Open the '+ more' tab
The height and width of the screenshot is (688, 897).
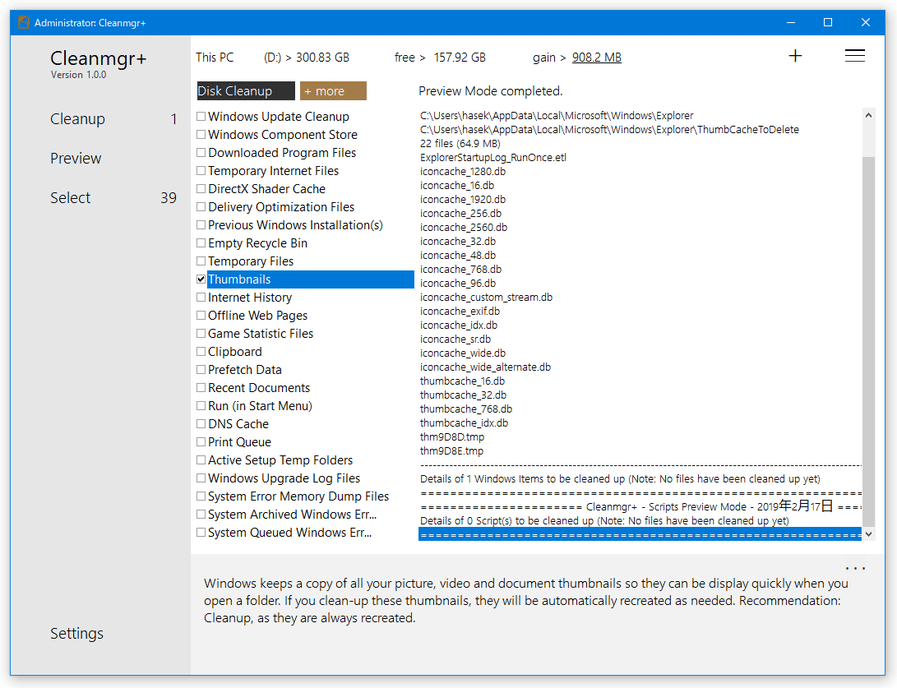333,91
